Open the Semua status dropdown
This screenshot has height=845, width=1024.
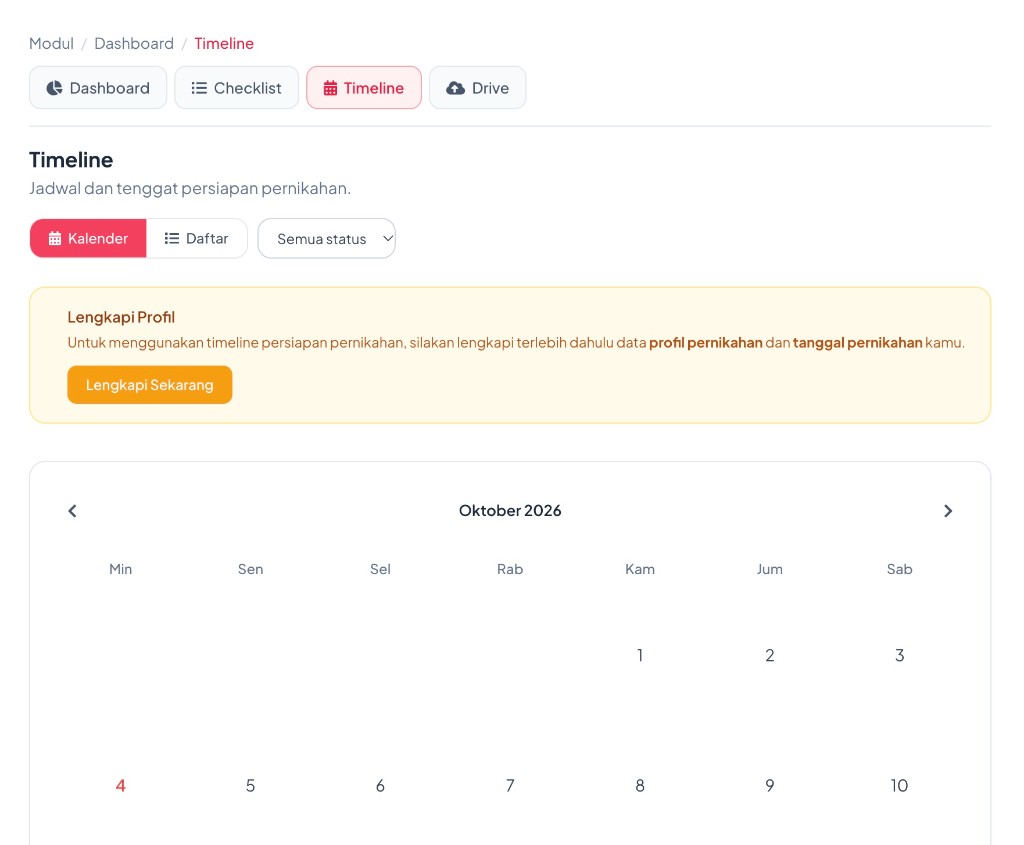tap(327, 238)
